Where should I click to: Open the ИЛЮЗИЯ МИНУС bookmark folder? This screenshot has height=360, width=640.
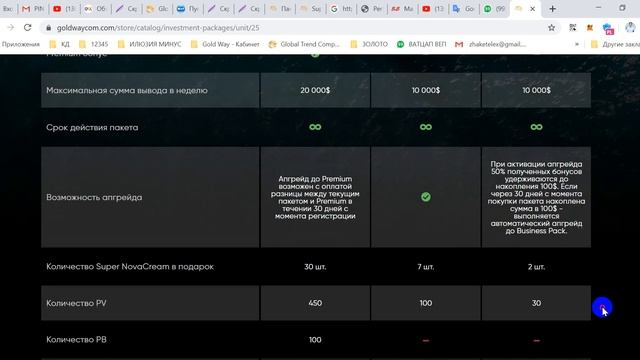click(x=149, y=44)
